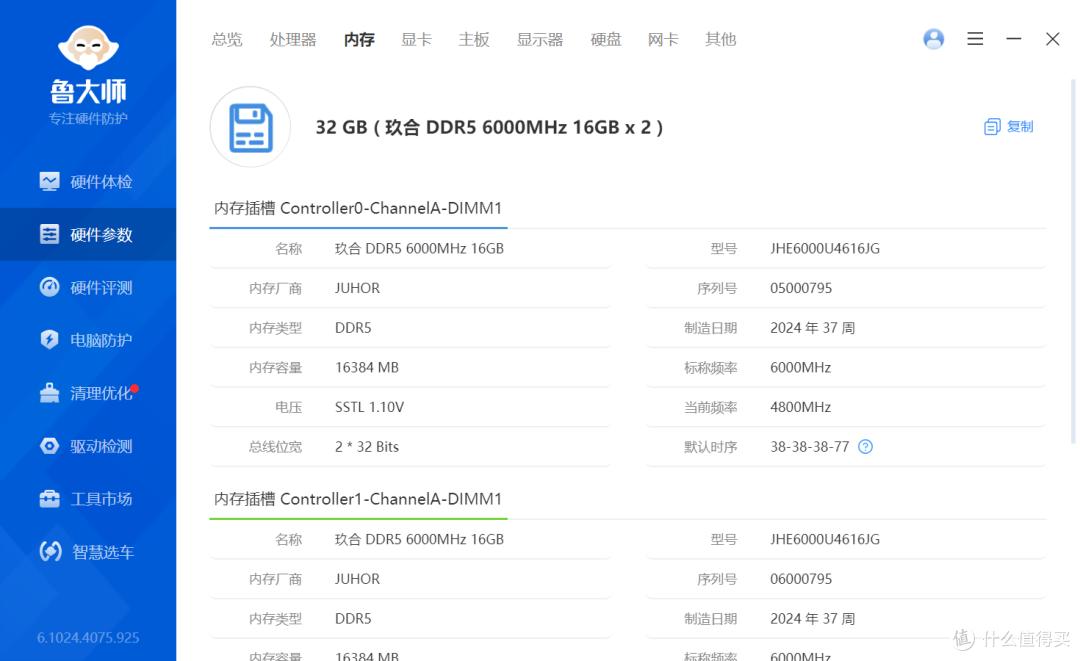Open the hamburger main menu
Screen dimensions: 1080x661
pyautogui.click(x=975, y=39)
